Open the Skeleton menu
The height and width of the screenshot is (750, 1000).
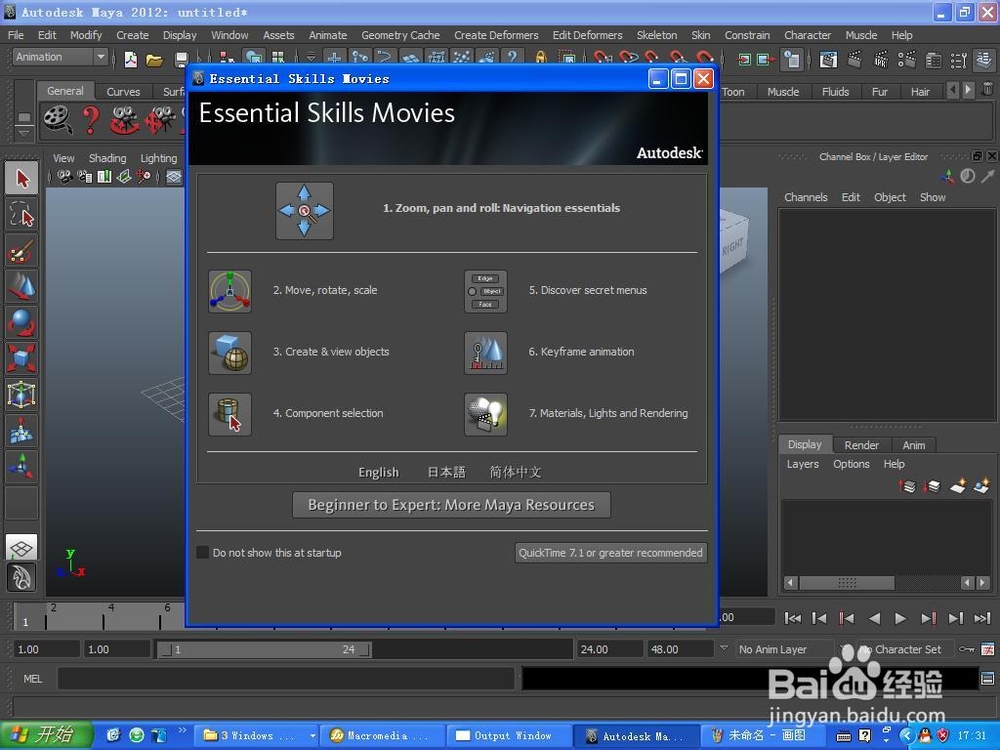(656, 35)
